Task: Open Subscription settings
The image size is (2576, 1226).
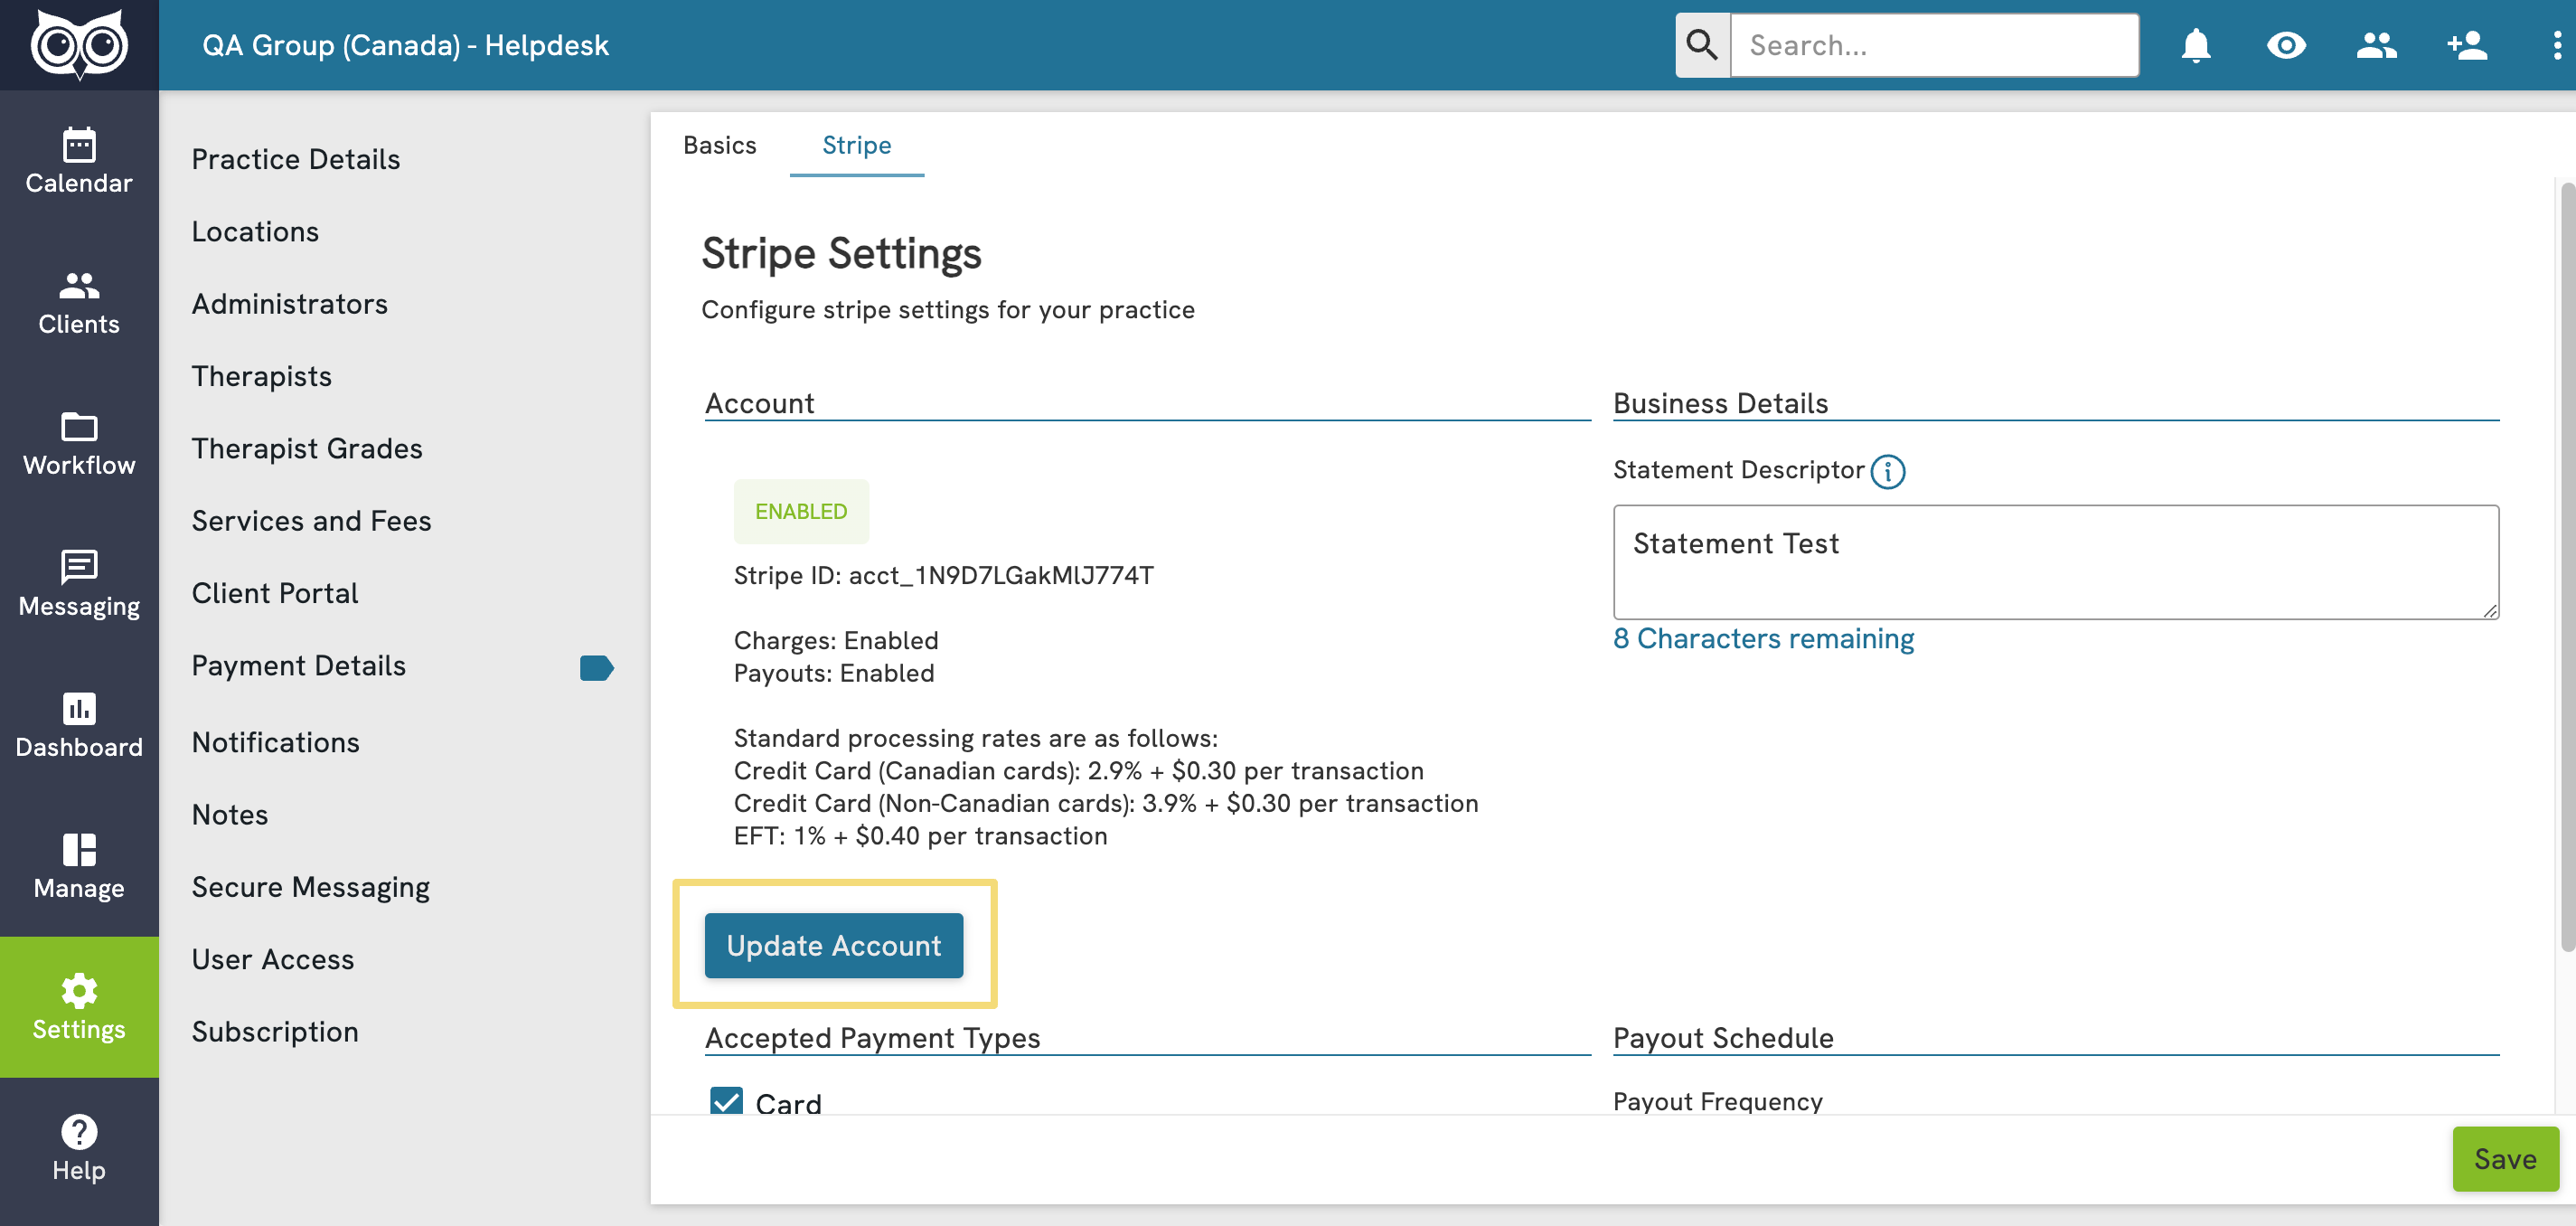Action: 275,1031
